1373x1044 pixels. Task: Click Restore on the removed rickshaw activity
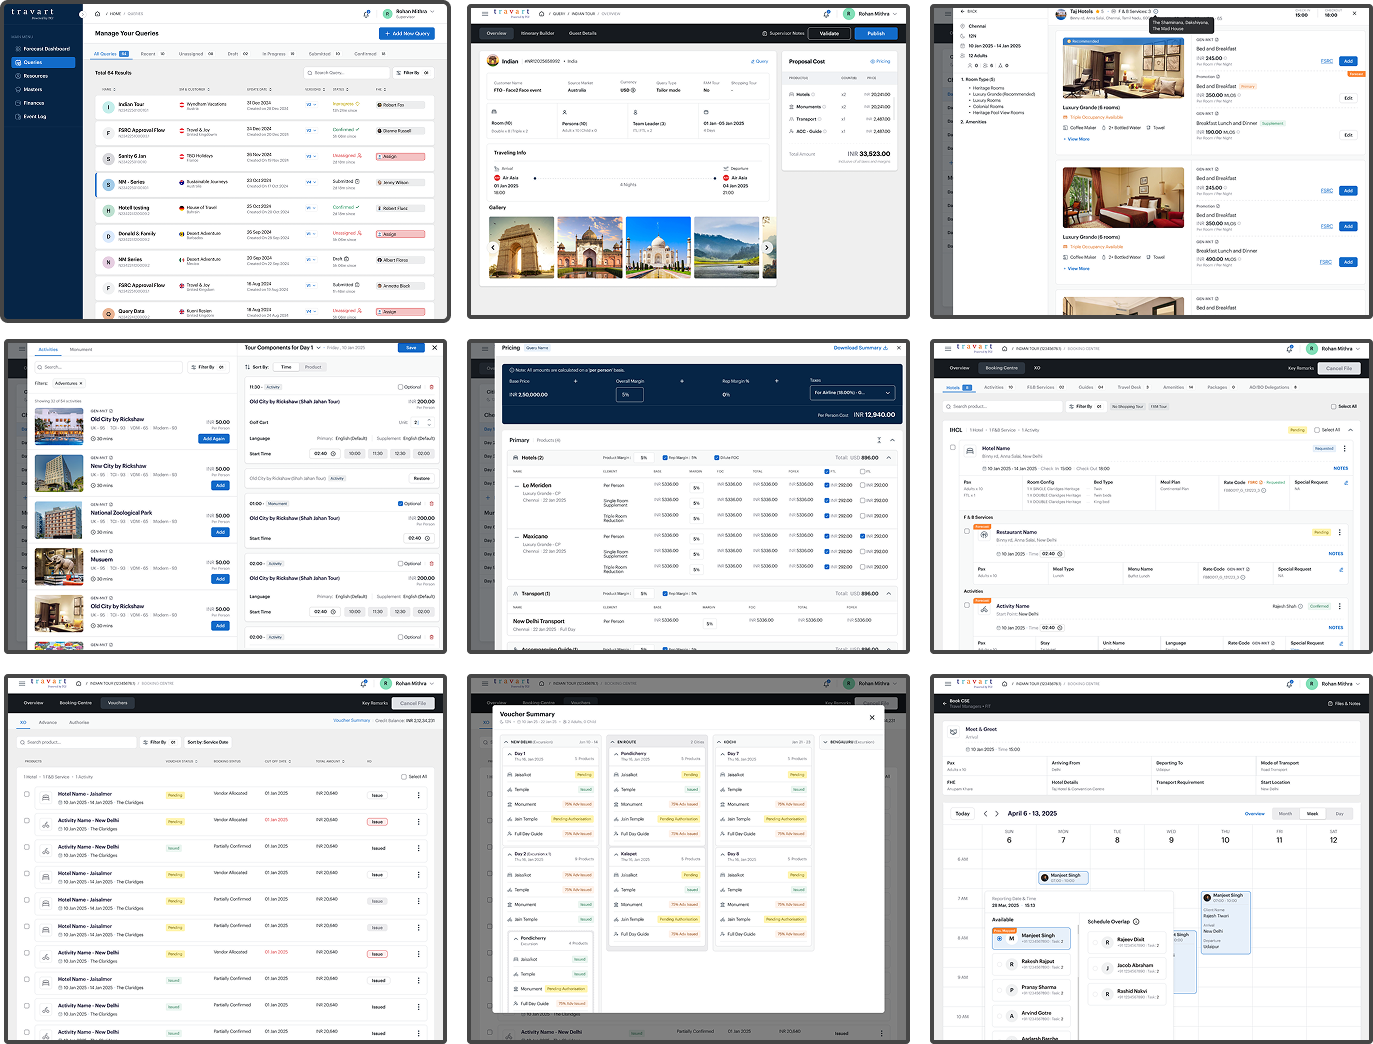(422, 478)
